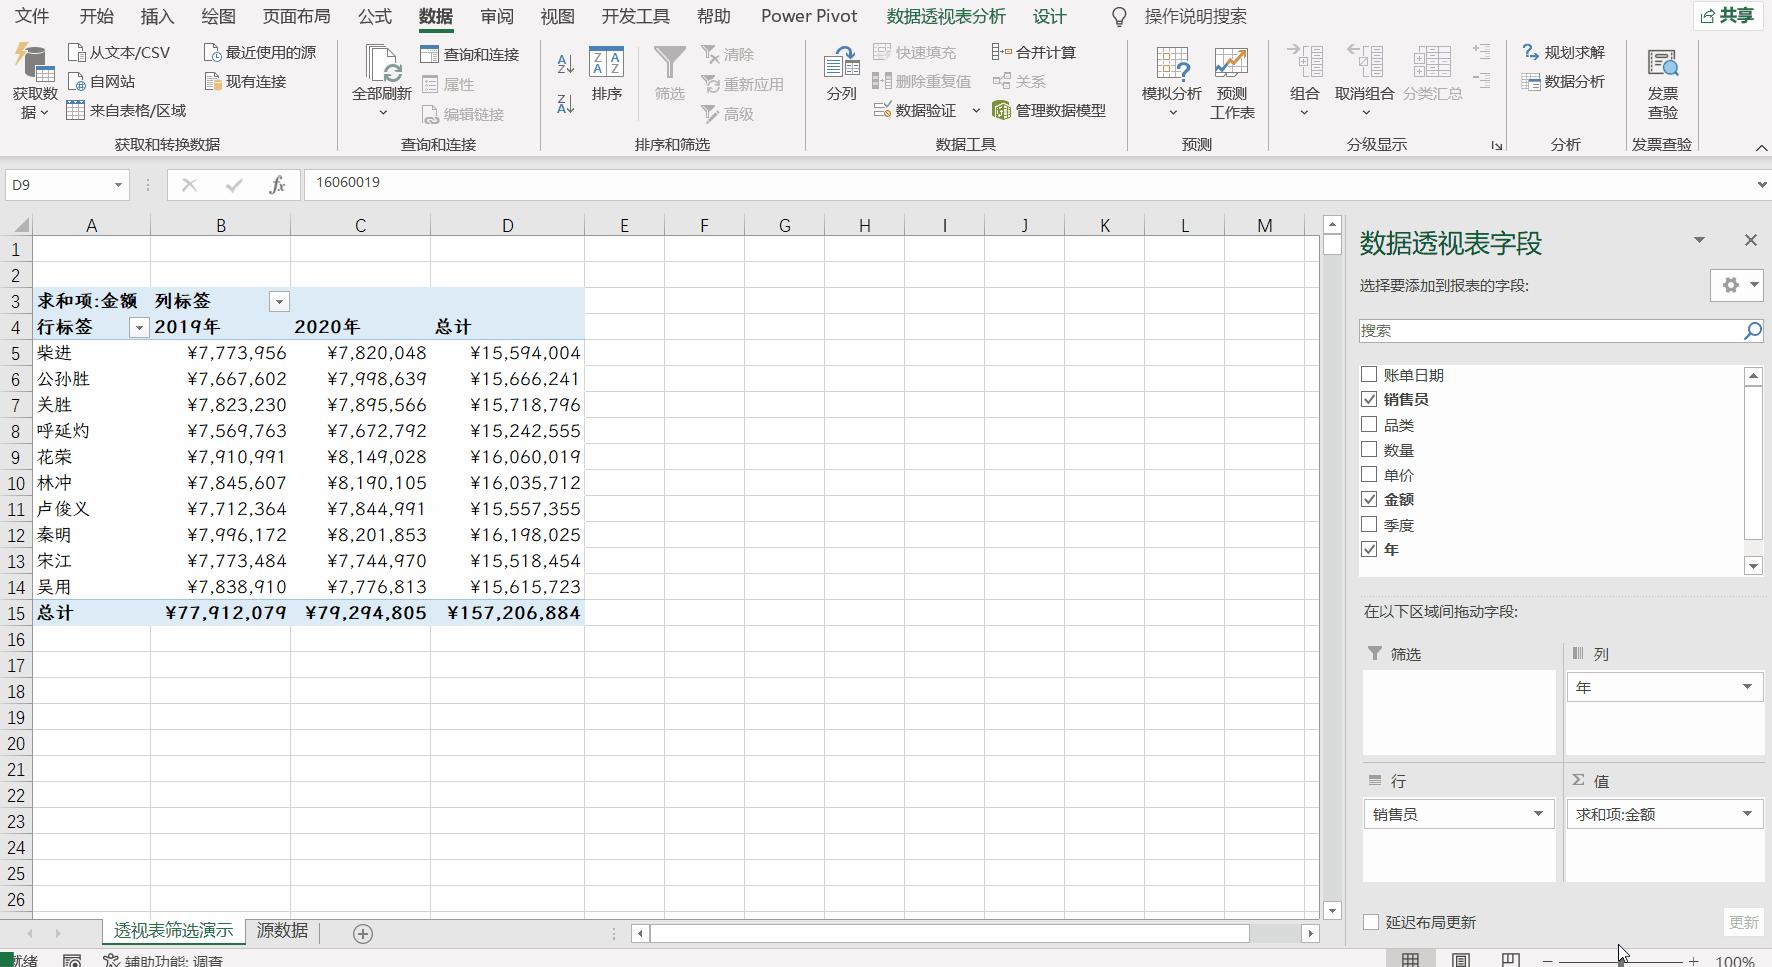Click the 全部刷新 (Refresh All) icon

381,64
